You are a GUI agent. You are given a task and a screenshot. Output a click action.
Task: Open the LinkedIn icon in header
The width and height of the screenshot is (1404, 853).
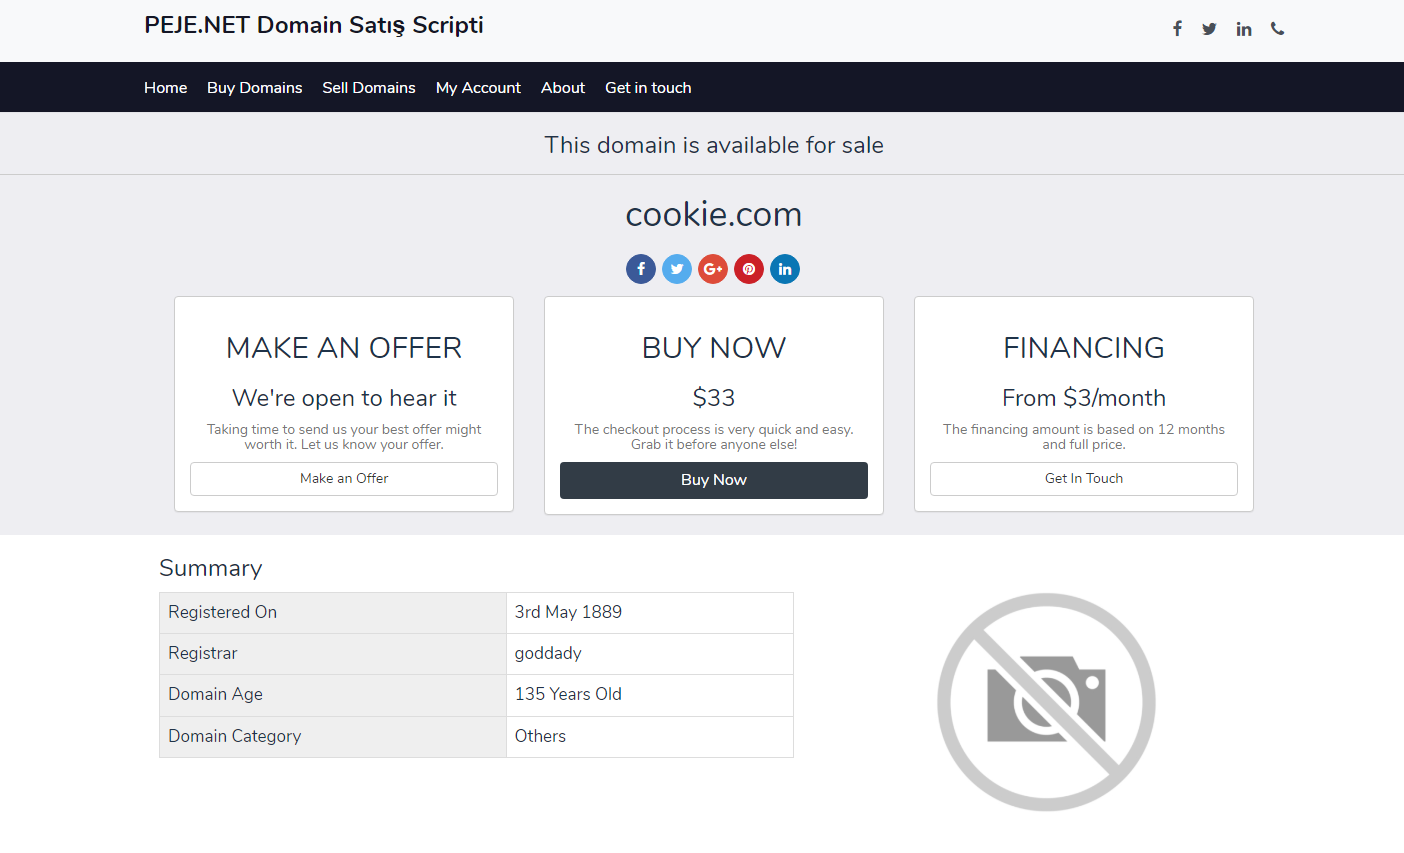tap(1243, 29)
